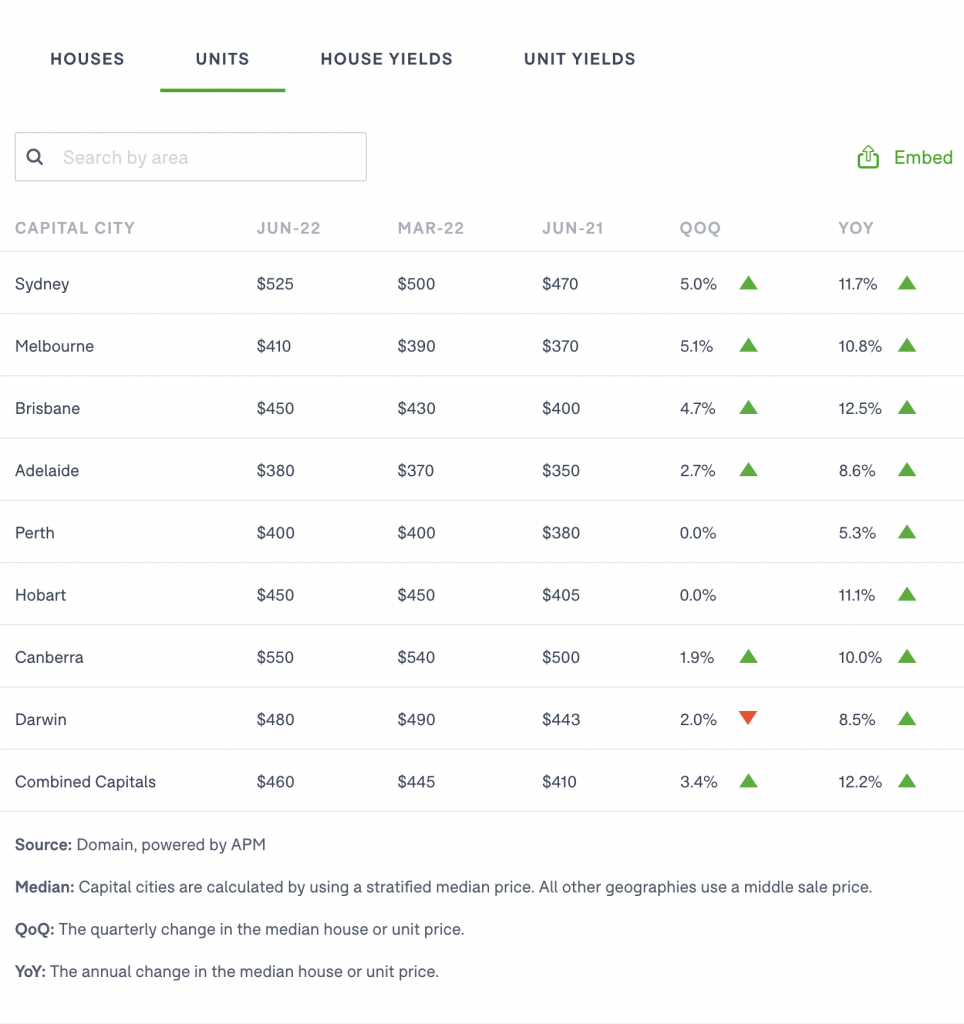Click Darwin's red QoQ down arrow

748,718
